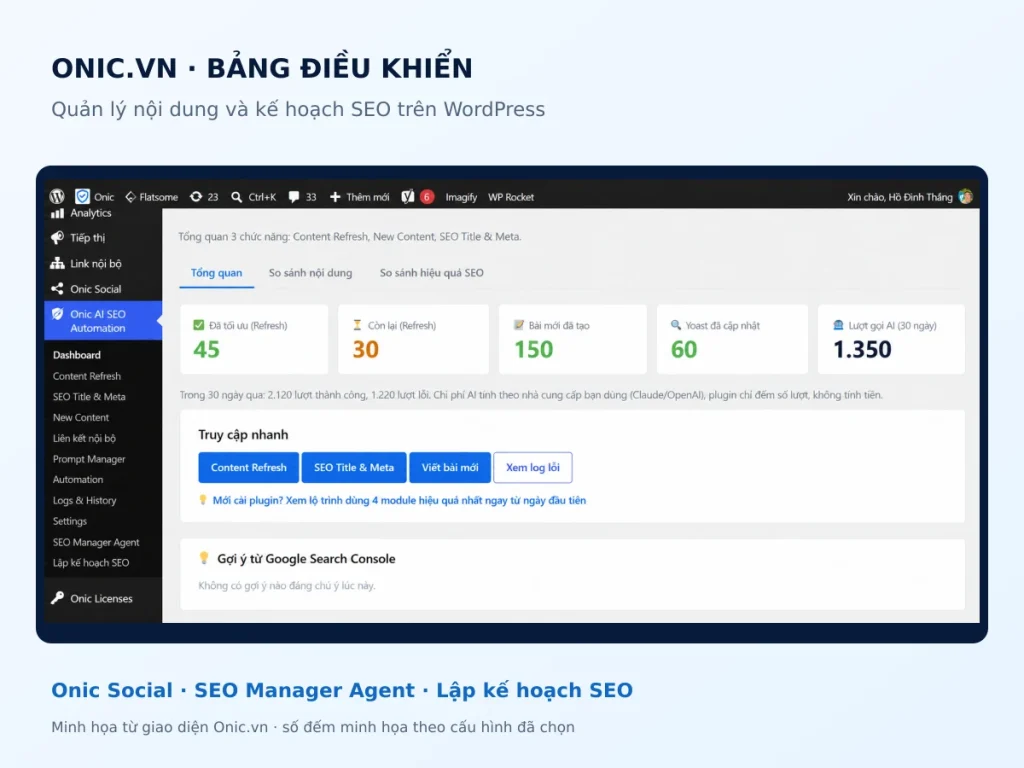Click the Còn lại (Refresh) card showing 30
The width and height of the screenshot is (1024, 768).
[413, 339]
